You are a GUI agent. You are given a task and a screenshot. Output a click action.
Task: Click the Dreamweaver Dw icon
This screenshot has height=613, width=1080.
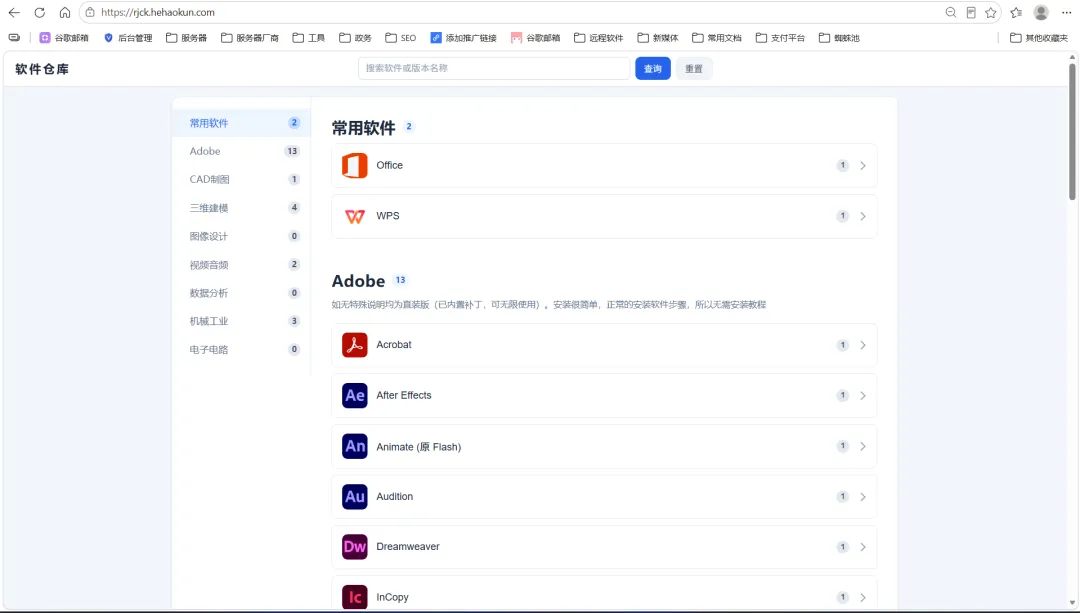355,547
